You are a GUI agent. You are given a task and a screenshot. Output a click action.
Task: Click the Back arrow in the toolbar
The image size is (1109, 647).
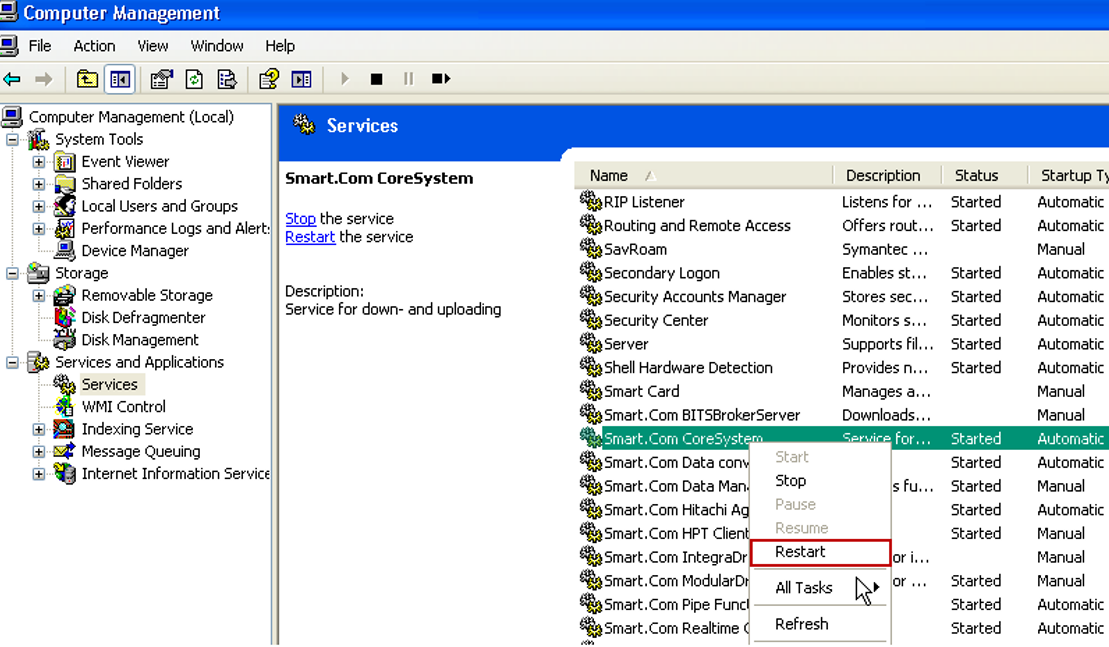pyautogui.click(x=11, y=79)
